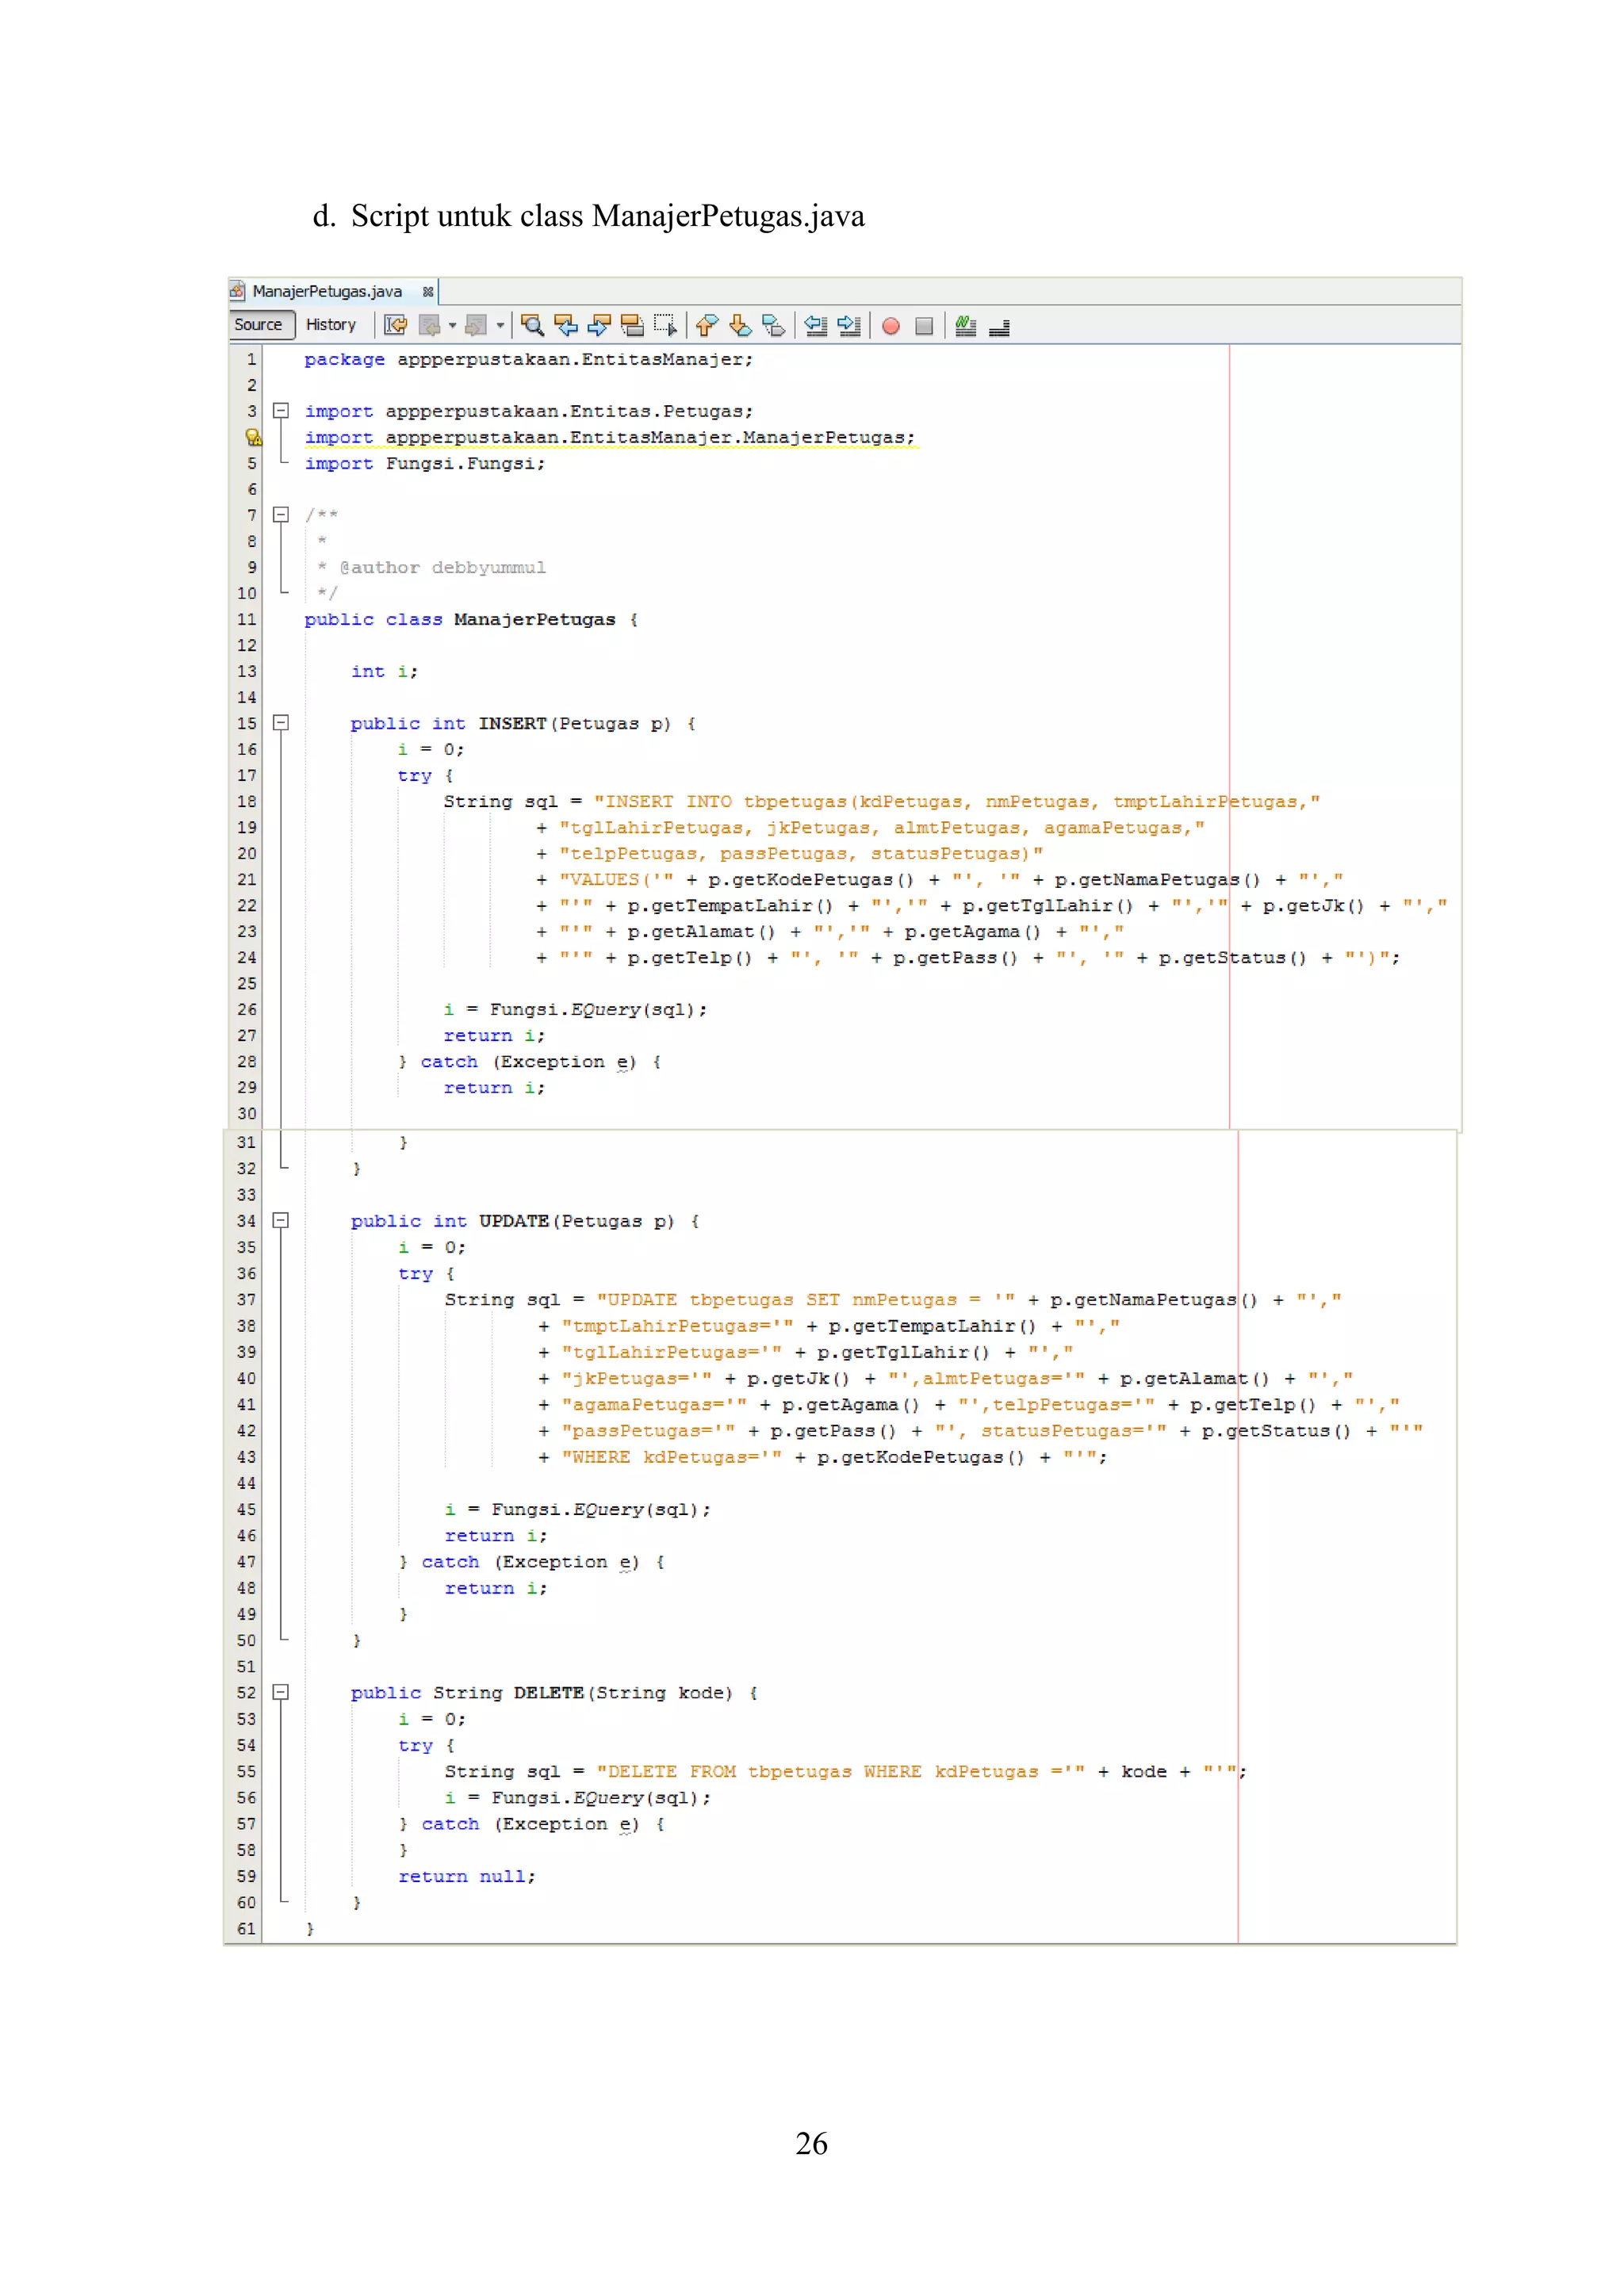Select the ManajerPetugas.java file tab
The height and width of the screenshot is (2296, 1624).
pos(326,291)
